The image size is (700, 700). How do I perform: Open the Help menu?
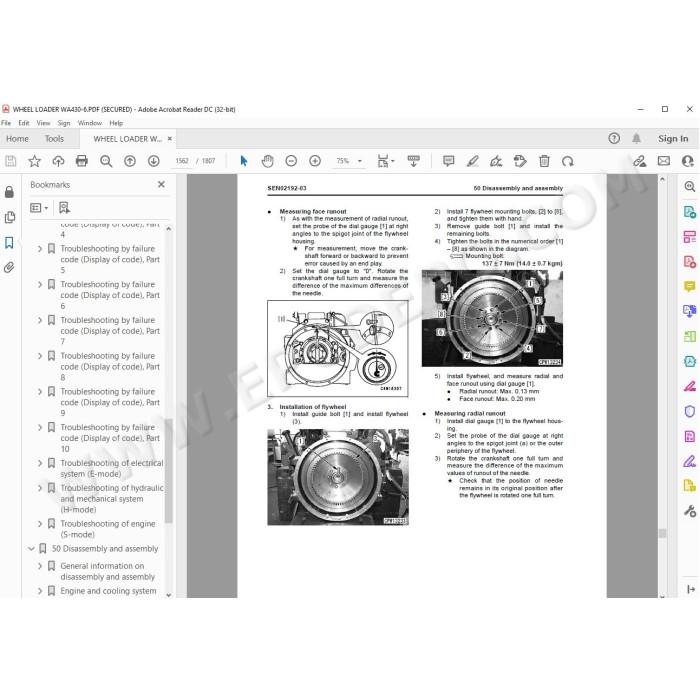point(116,123)
